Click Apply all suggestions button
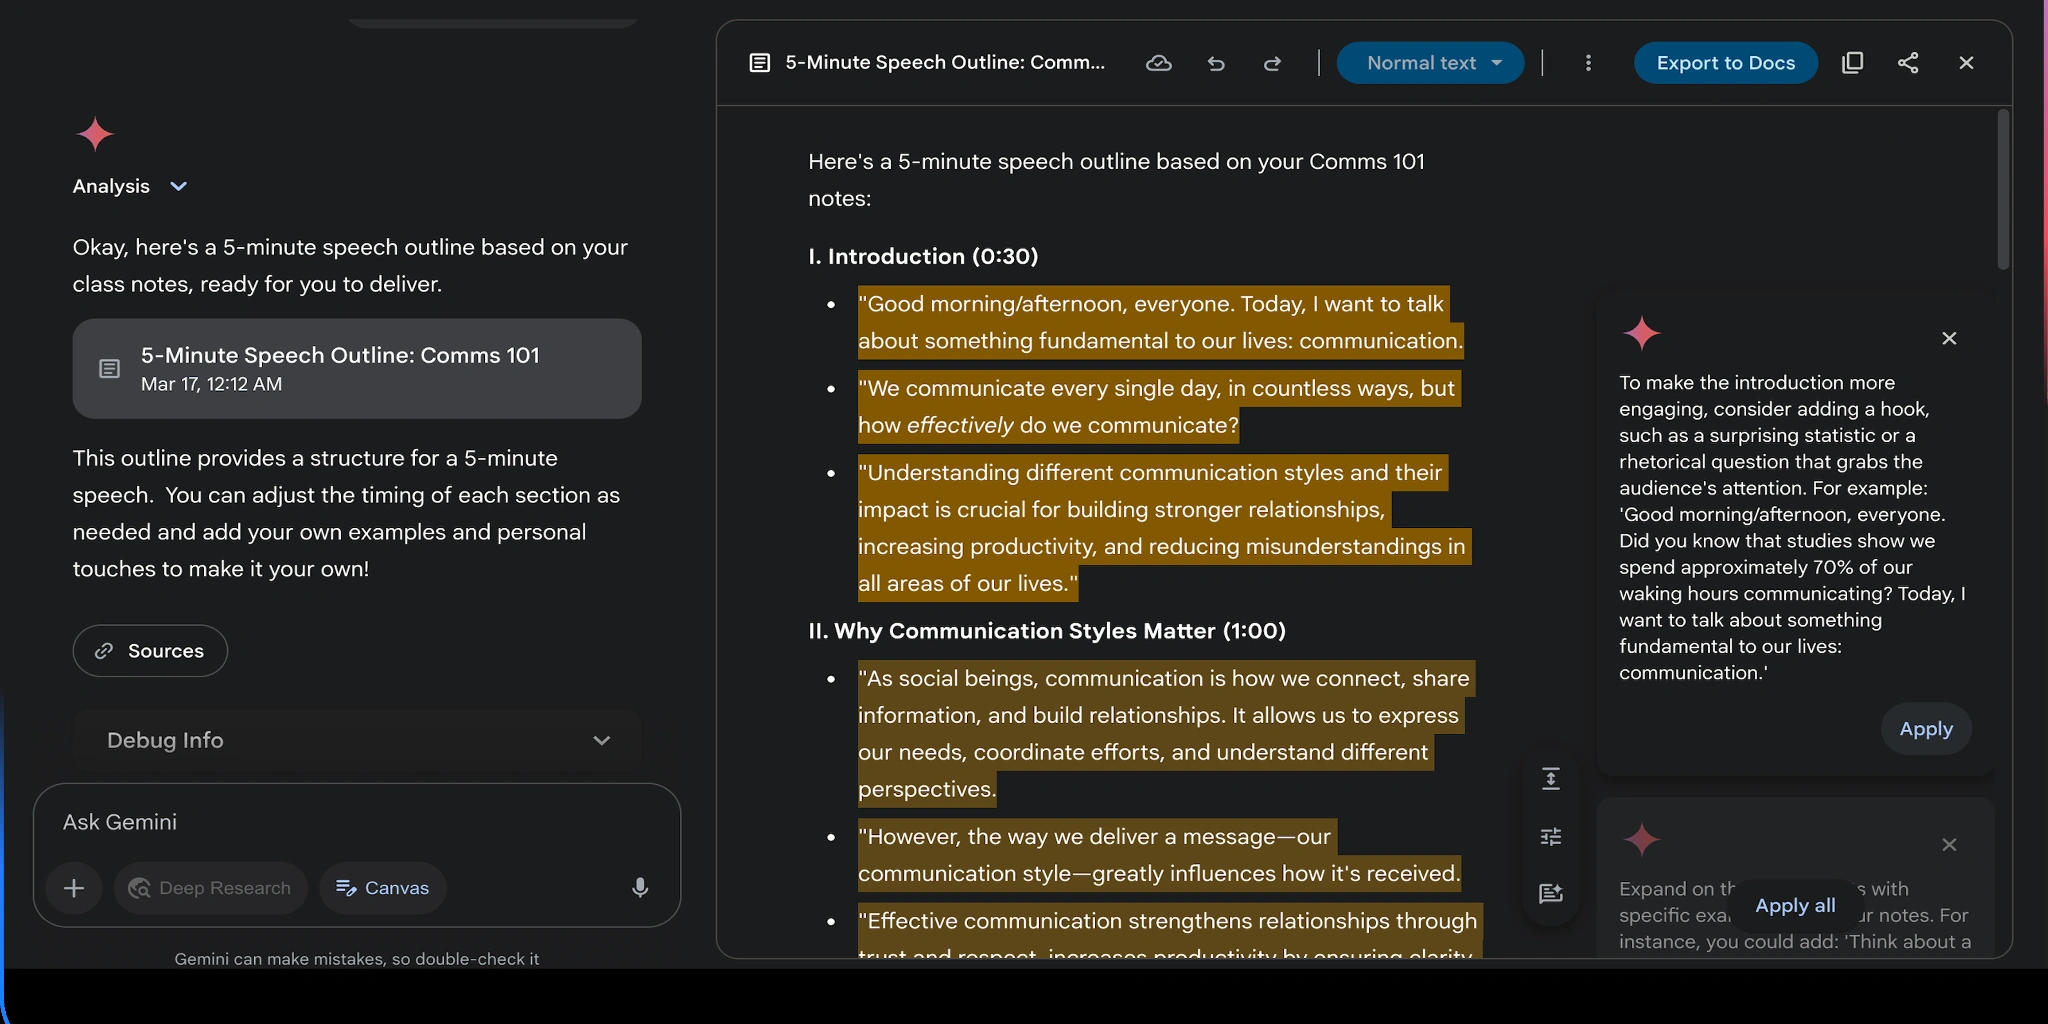Screen dimensions: 2048x1024 coord(1795,905)
